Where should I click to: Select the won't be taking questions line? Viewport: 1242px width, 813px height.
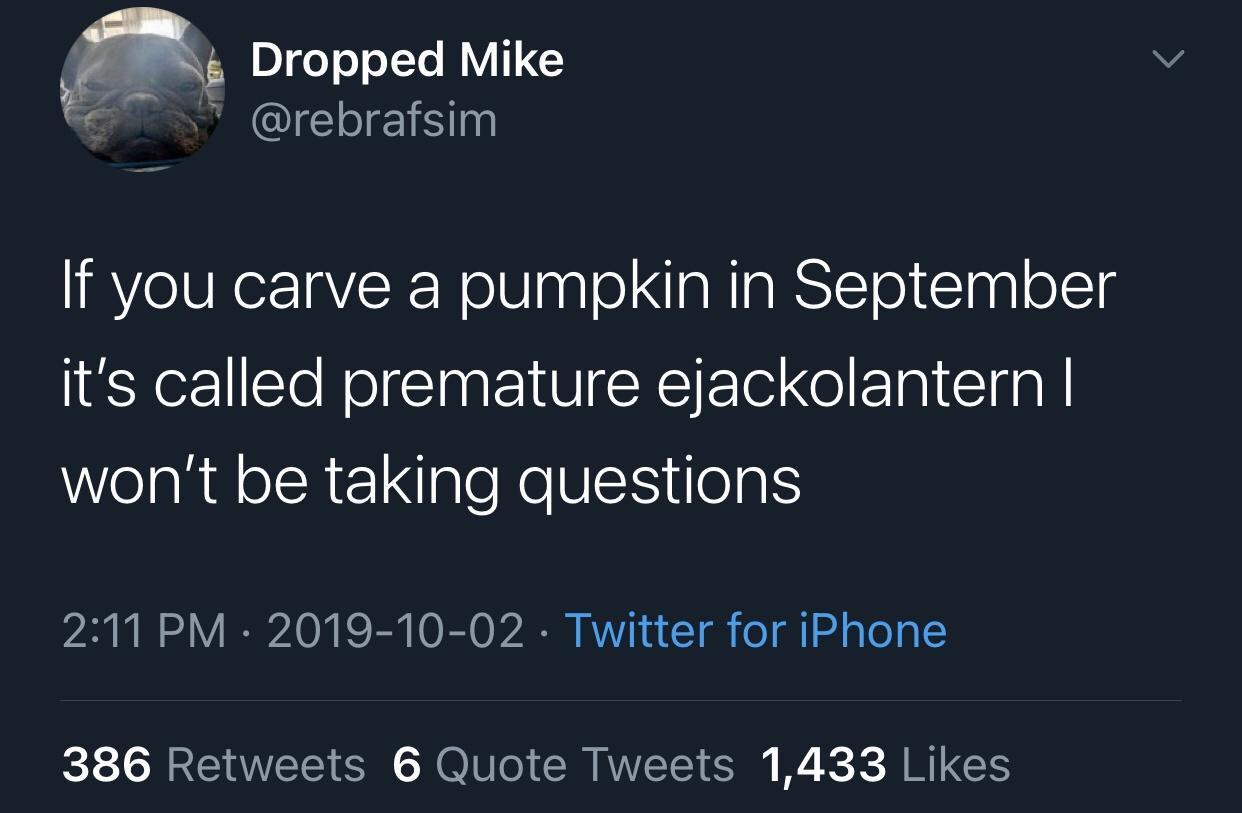coord(432,481)
